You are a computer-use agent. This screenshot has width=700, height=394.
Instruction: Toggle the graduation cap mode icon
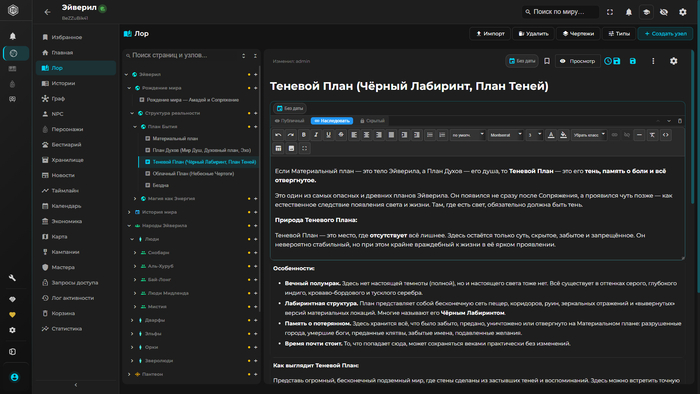point(646,12)
